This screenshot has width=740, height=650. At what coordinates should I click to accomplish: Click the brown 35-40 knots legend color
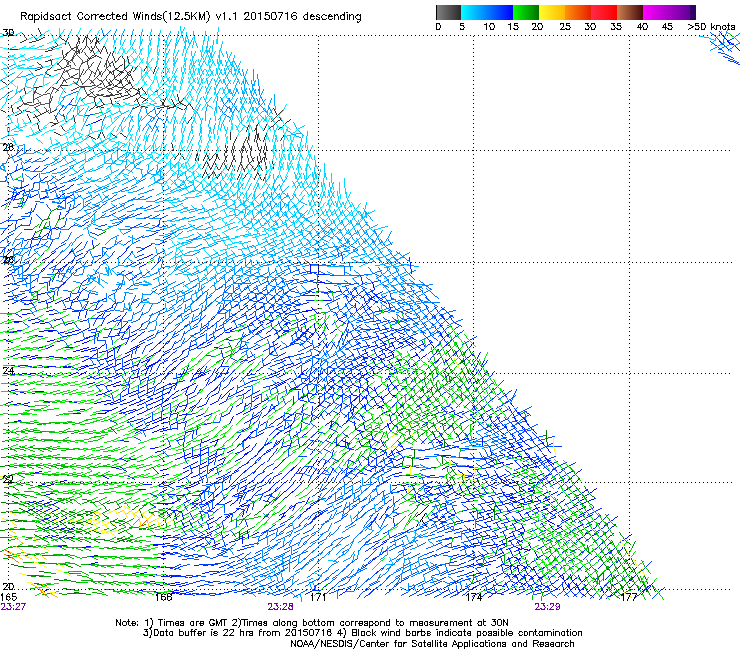tap(630, 12)
